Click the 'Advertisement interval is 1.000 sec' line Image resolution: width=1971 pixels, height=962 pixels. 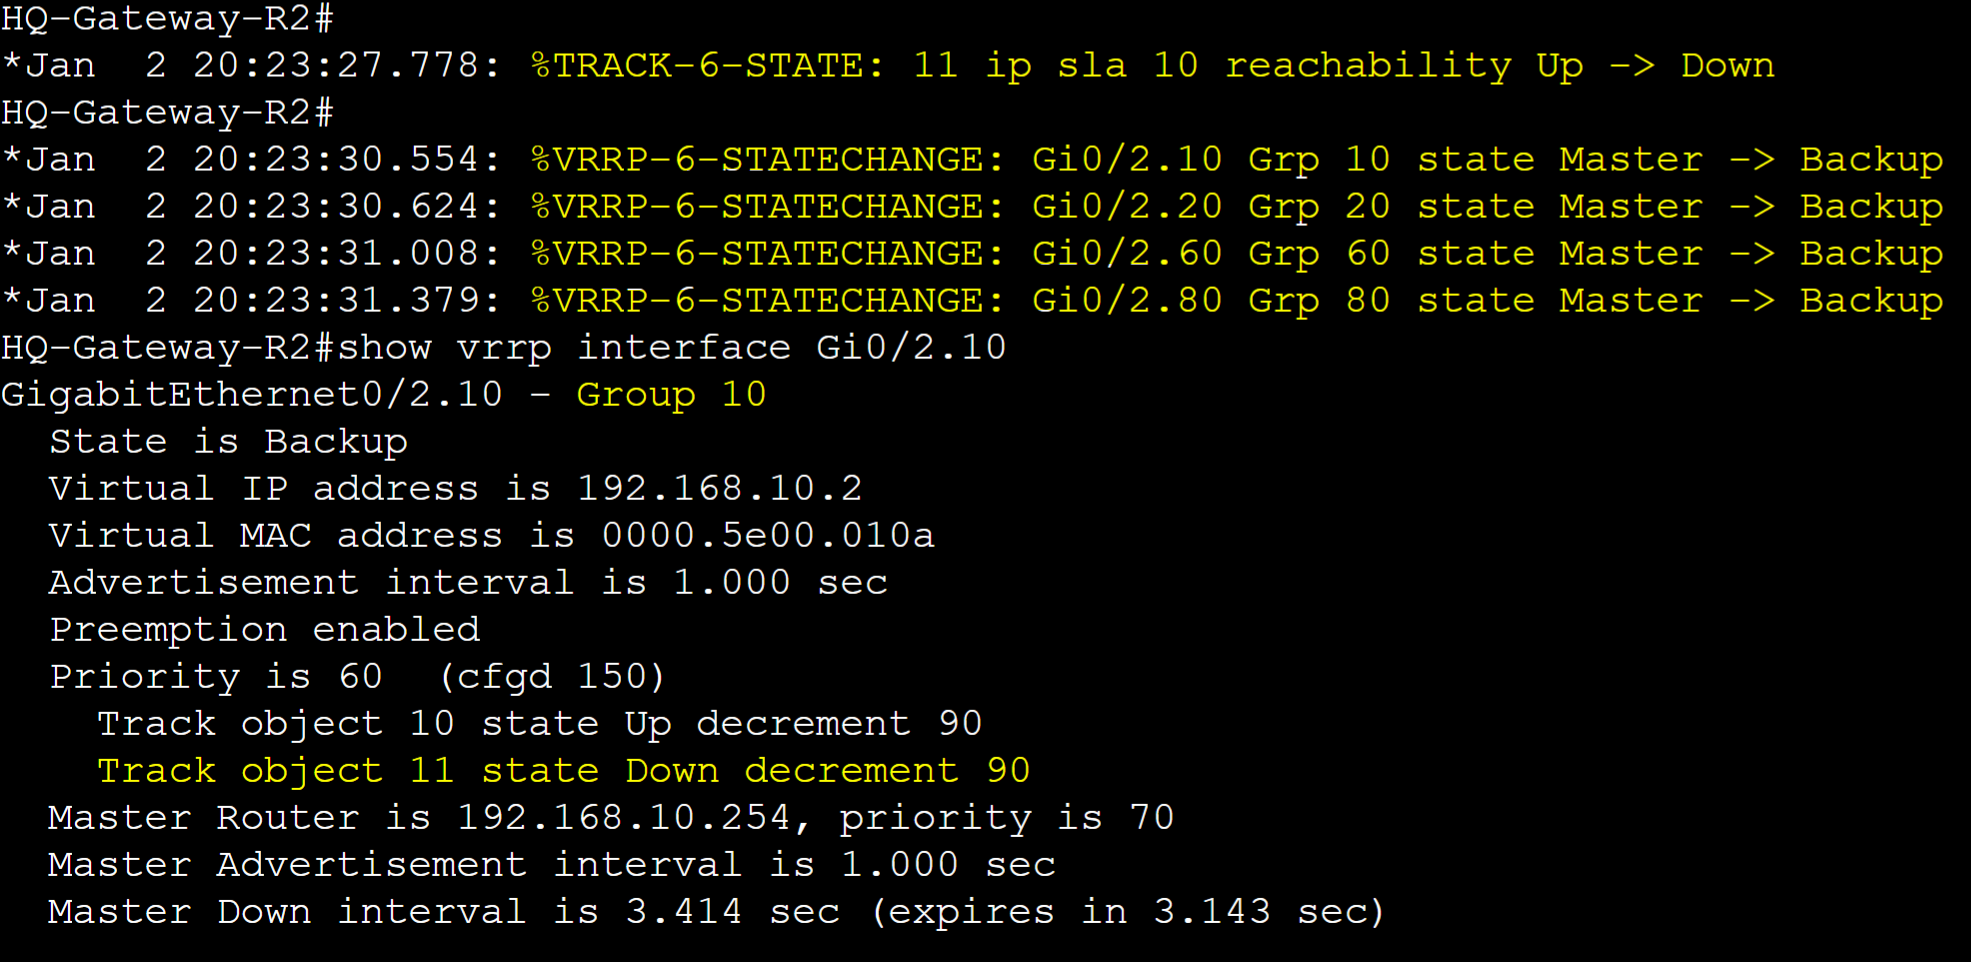(x=468, y=583)
